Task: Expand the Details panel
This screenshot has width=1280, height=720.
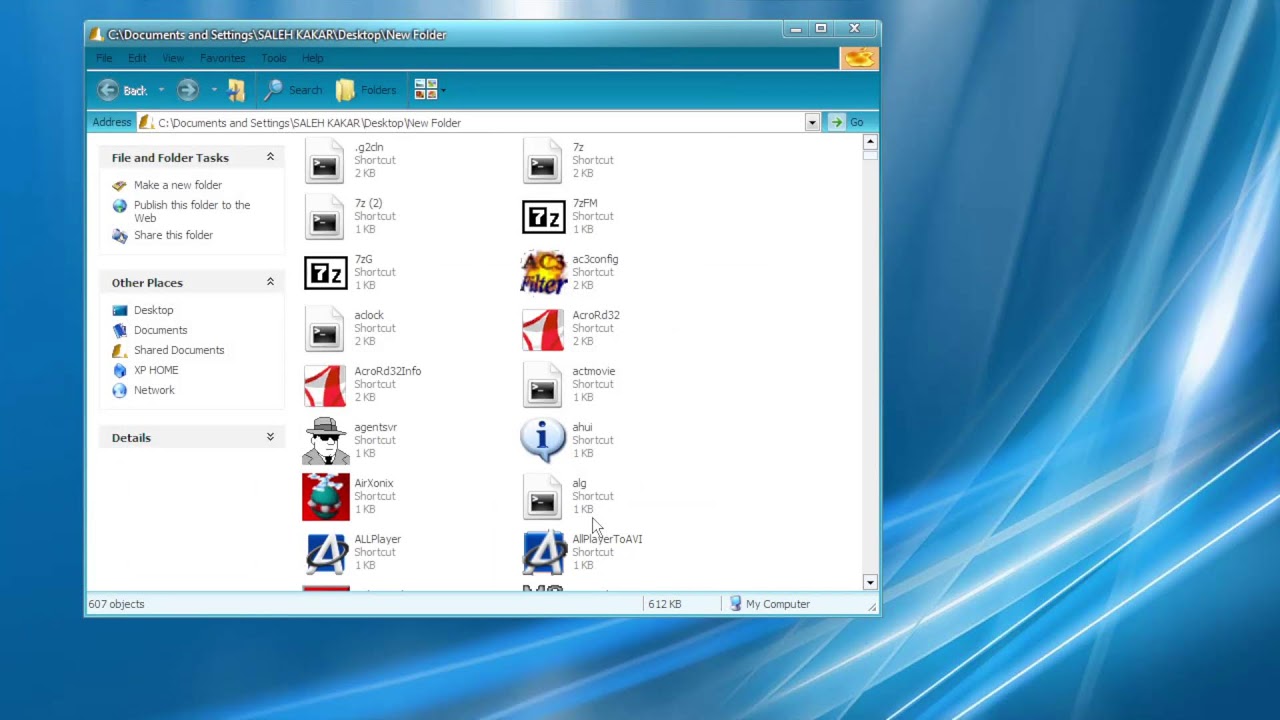Action: [270, 437]
